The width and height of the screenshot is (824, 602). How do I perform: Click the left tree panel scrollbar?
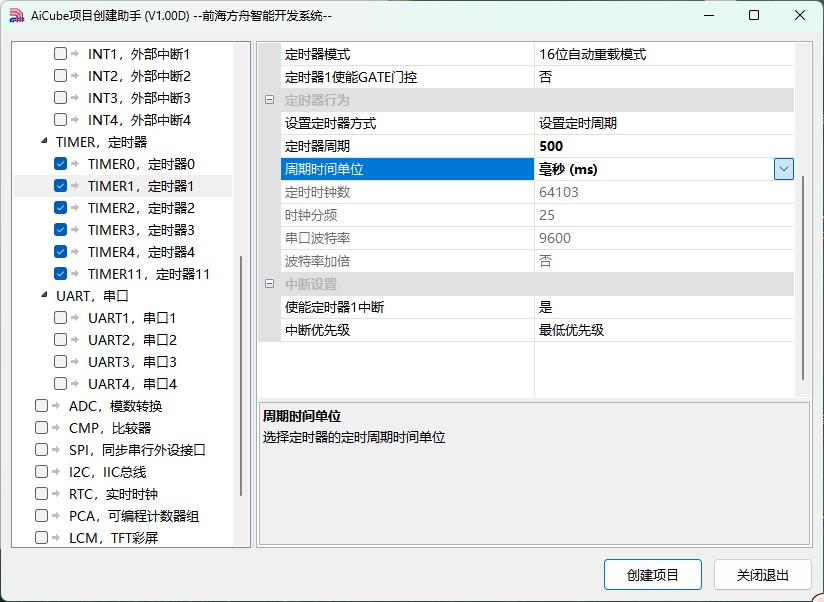(x=241, y=376)
